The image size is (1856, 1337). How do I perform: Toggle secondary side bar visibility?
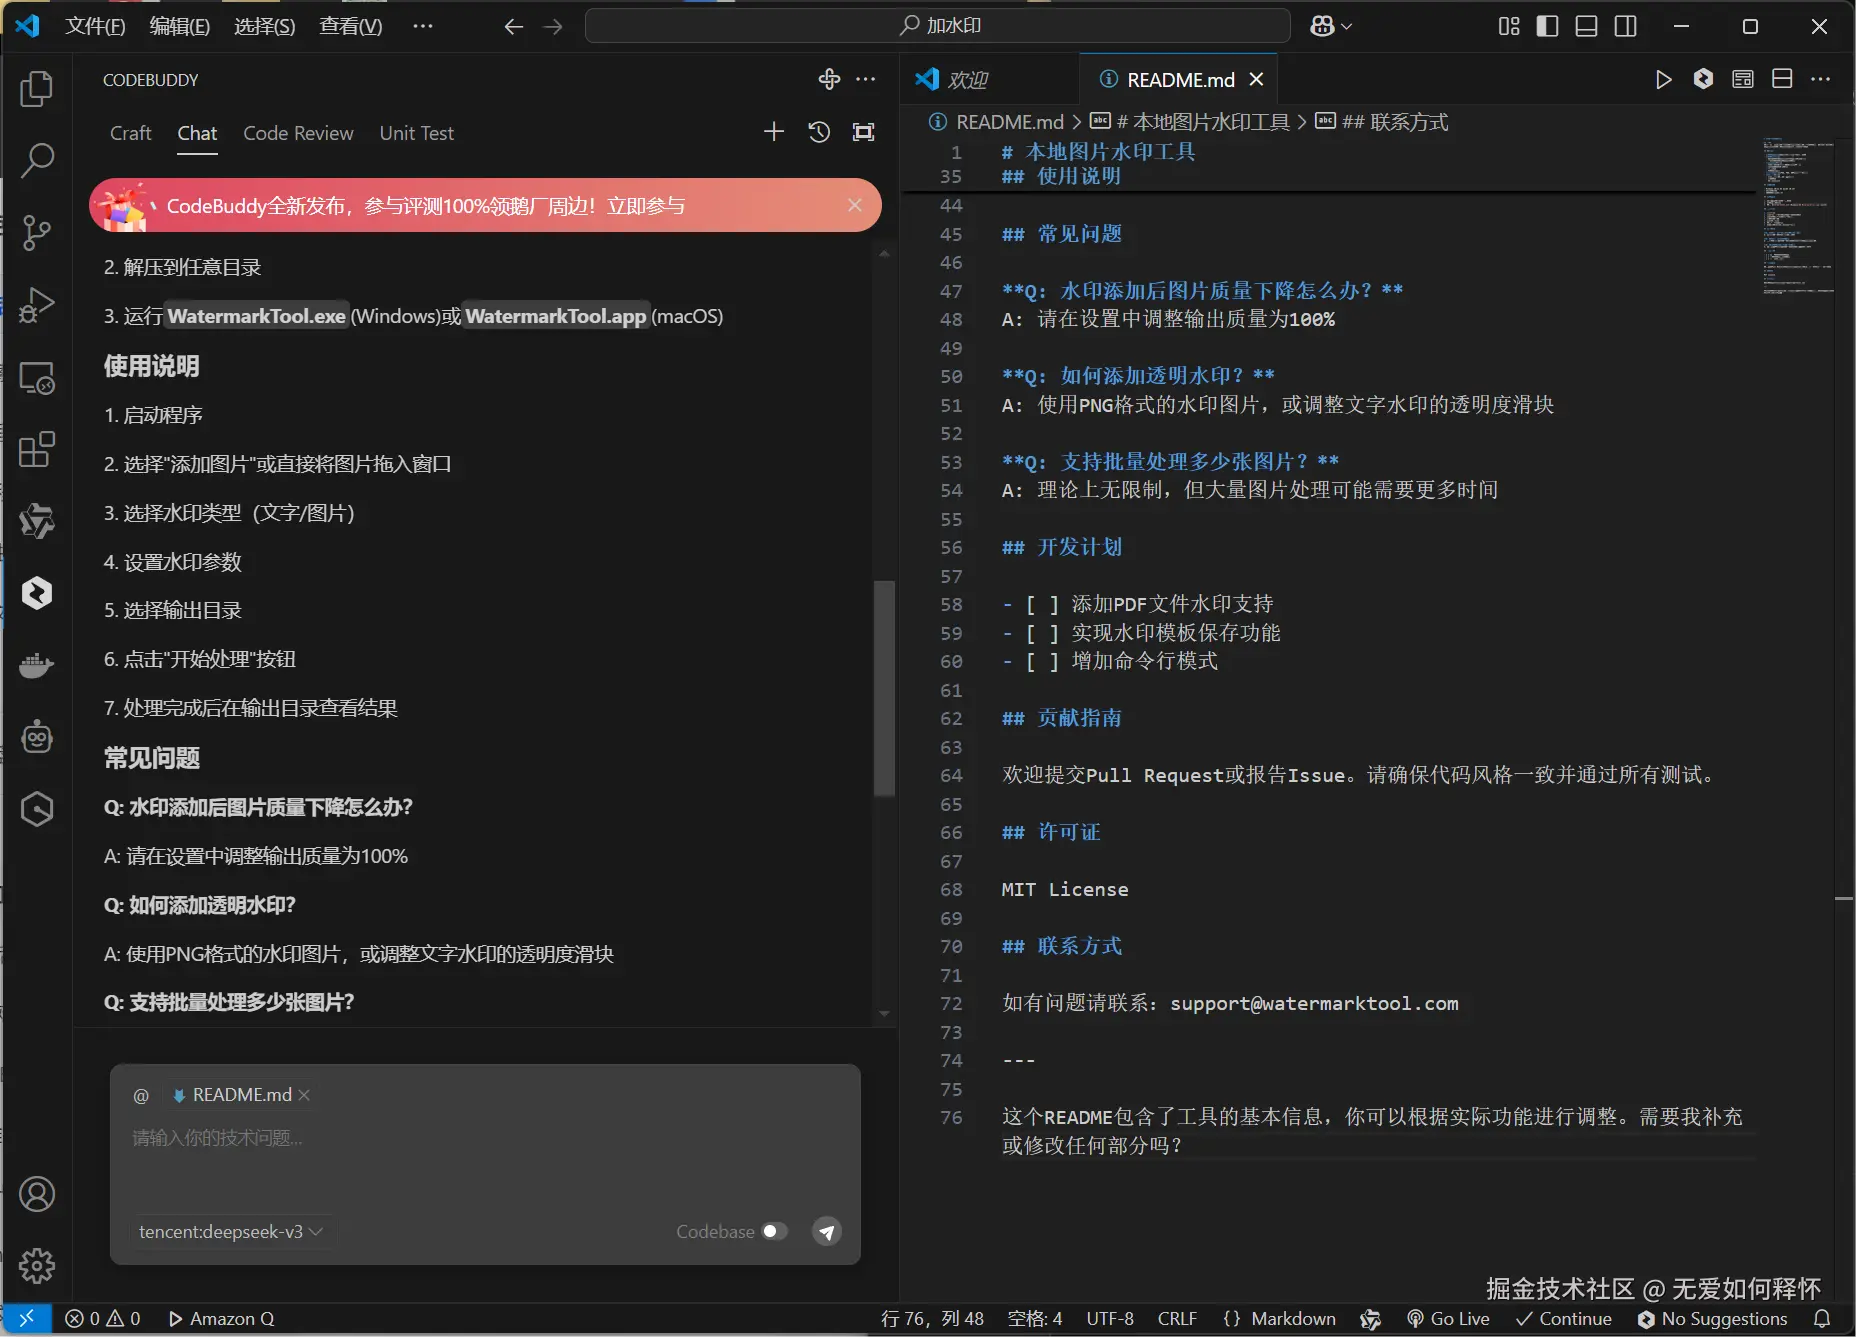(1626, 27)
